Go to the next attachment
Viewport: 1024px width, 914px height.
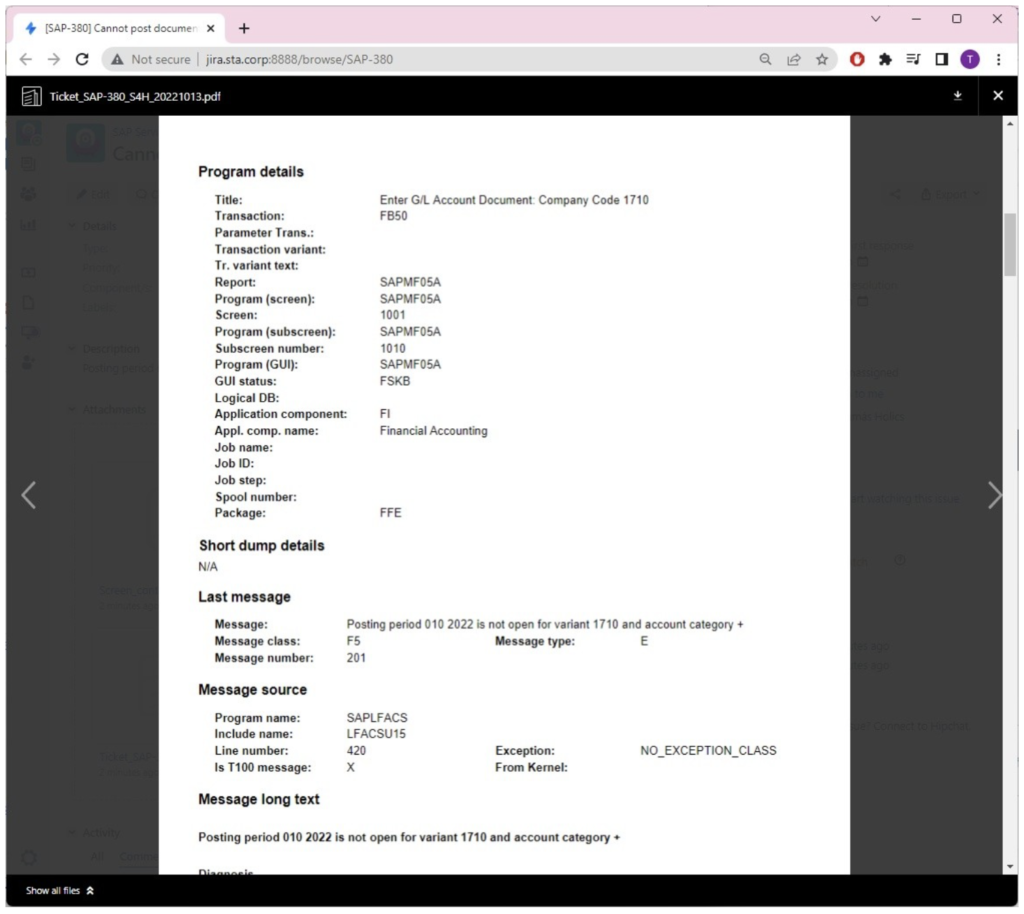tap(994, 495)
